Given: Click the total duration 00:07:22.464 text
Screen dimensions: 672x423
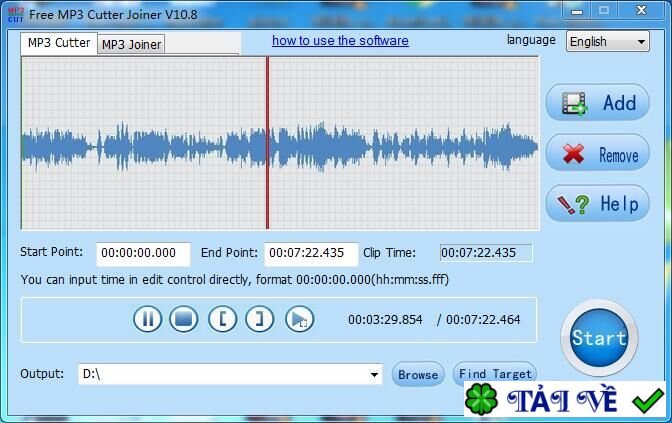Looking at the screenshot, I should click(483, 319).
